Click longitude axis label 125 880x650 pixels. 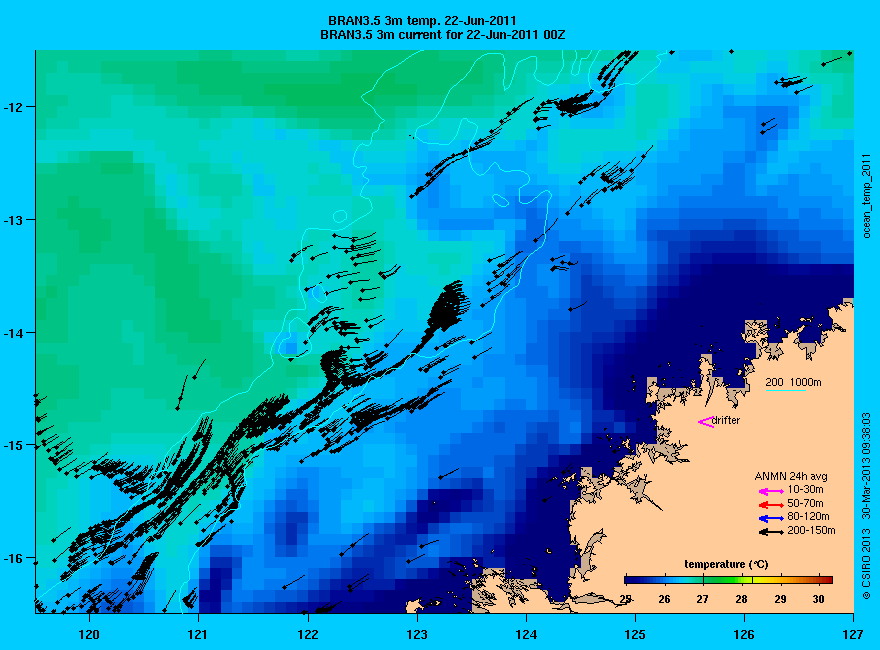(635, 635)
